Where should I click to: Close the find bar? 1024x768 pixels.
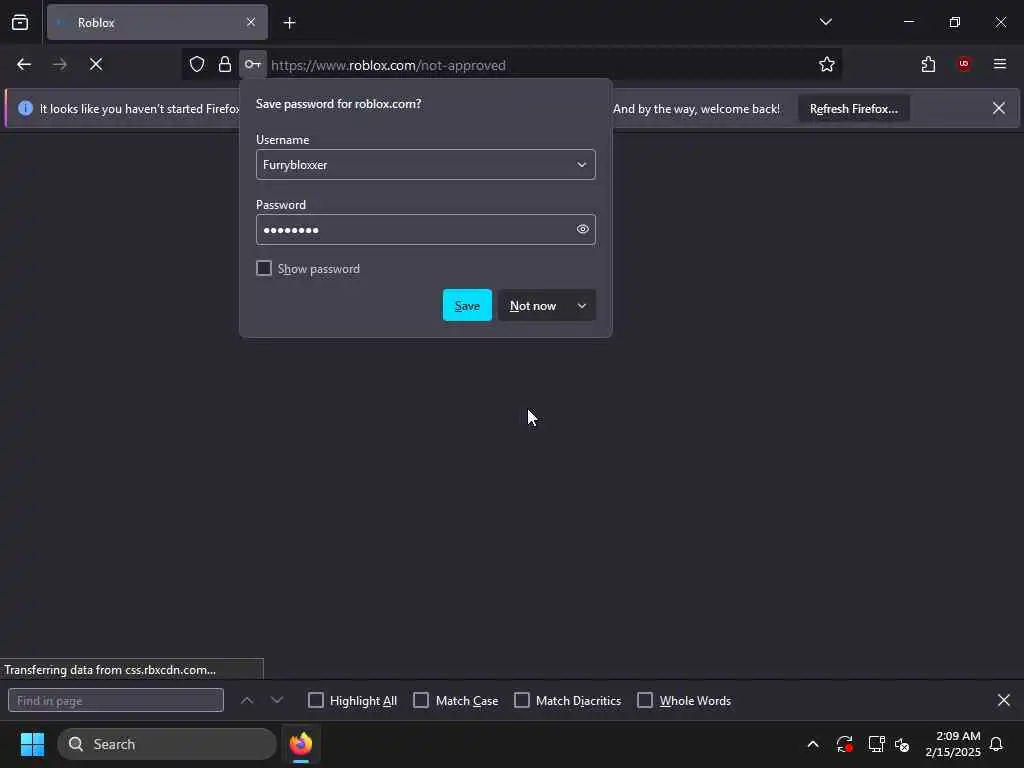1004,701
